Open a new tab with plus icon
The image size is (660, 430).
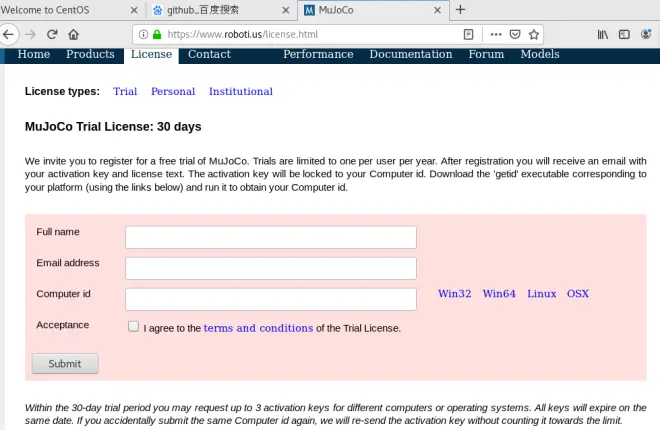pos(460,10)
